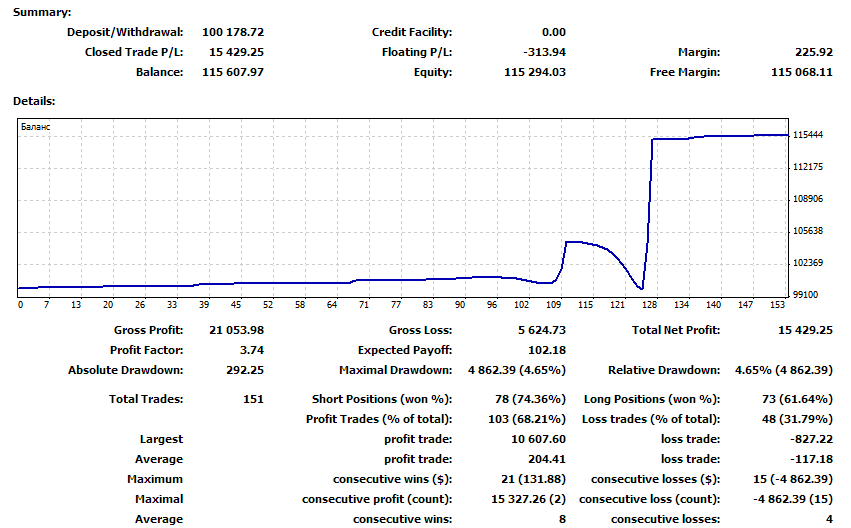
Task: Select the Total Trades value 151
Action: click(x=253, y=399)
